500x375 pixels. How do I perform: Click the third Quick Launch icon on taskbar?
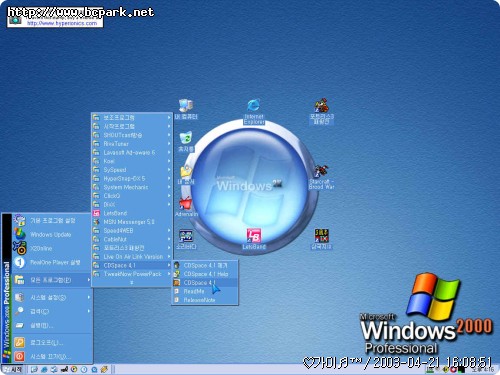pyautogui.click(x=54, y=369)
